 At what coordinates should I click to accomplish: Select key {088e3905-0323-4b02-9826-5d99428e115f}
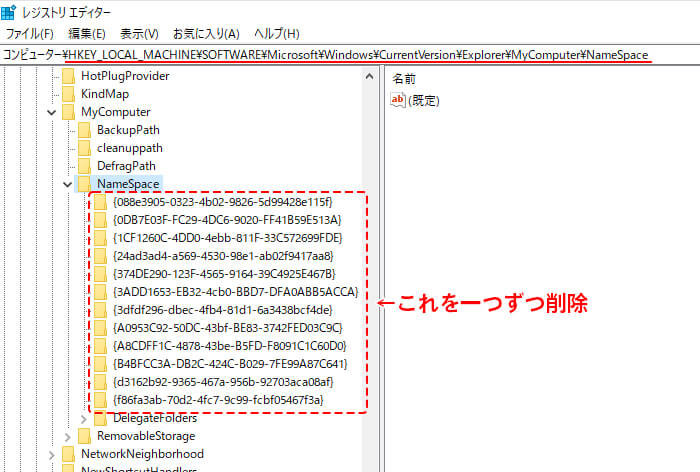223,202
